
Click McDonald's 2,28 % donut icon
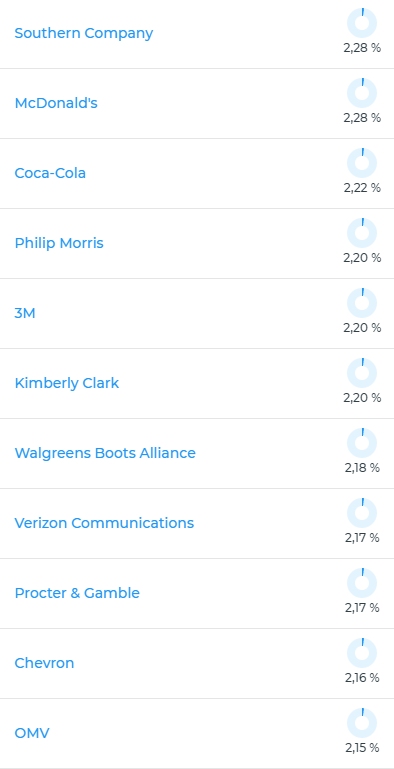click(x=362, y=93)
